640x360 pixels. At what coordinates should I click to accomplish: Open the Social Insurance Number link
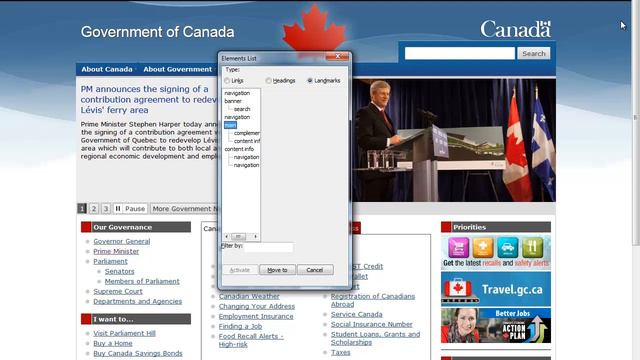pyautogui.click(x=371, y=324)
